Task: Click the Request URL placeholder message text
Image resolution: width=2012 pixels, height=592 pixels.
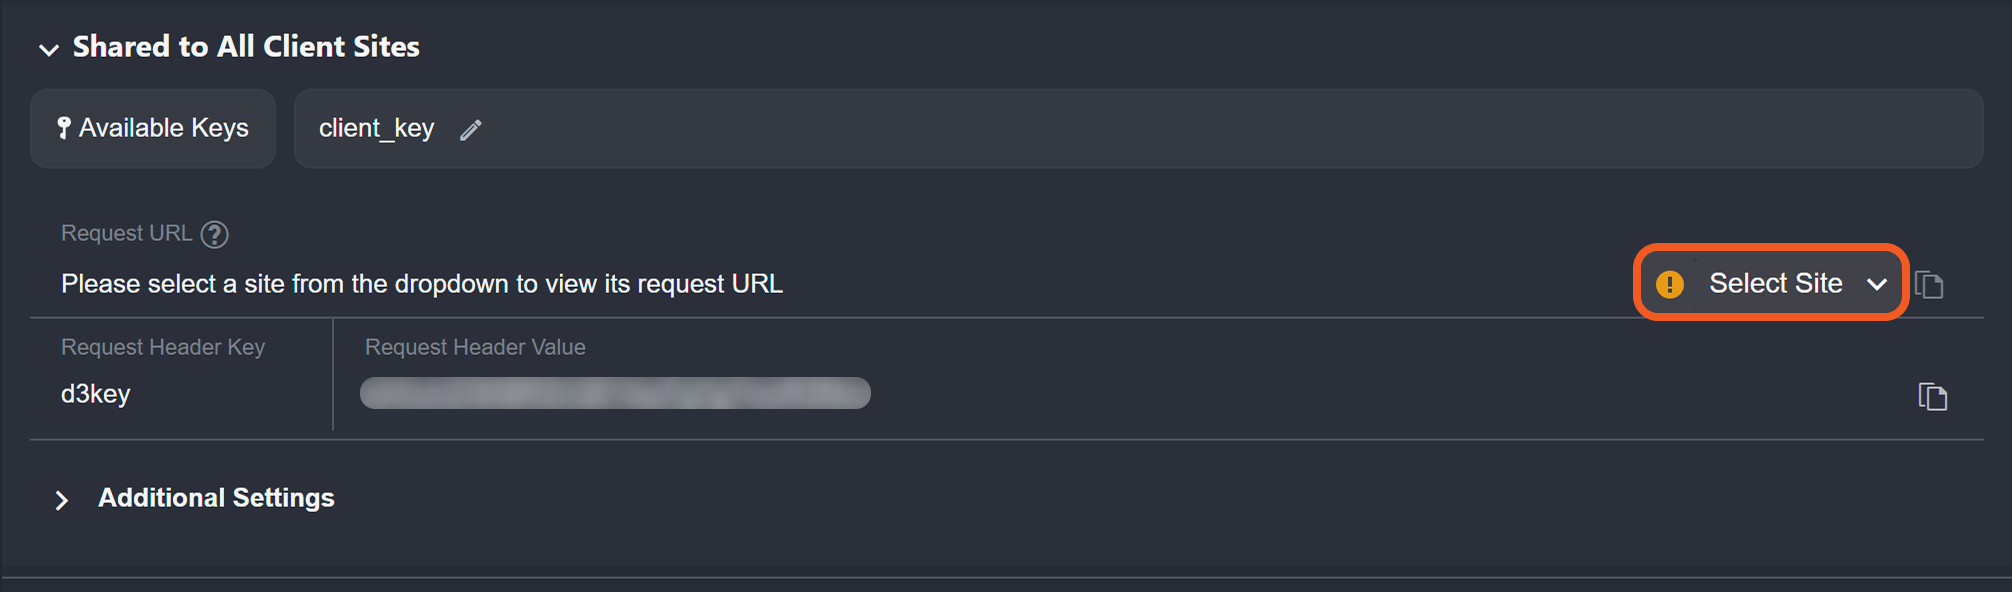Action: (x=422, y=283)
